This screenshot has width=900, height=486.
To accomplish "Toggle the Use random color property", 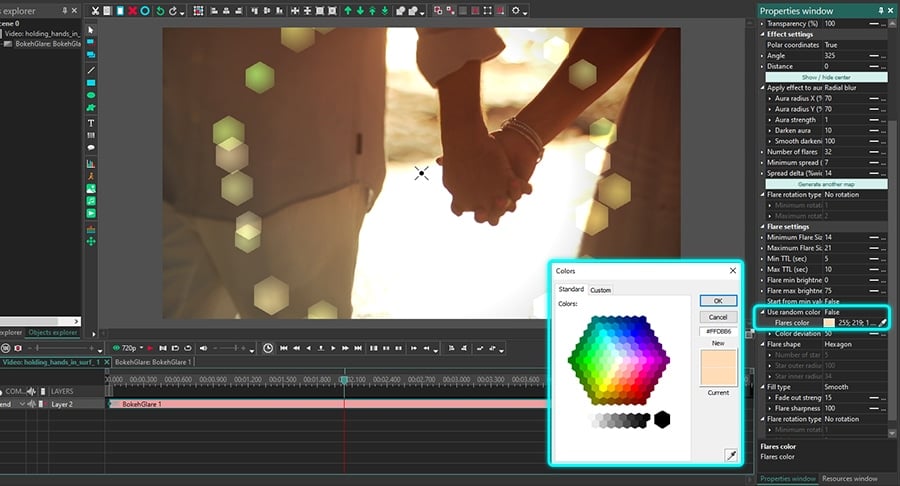I will (832, 312).
